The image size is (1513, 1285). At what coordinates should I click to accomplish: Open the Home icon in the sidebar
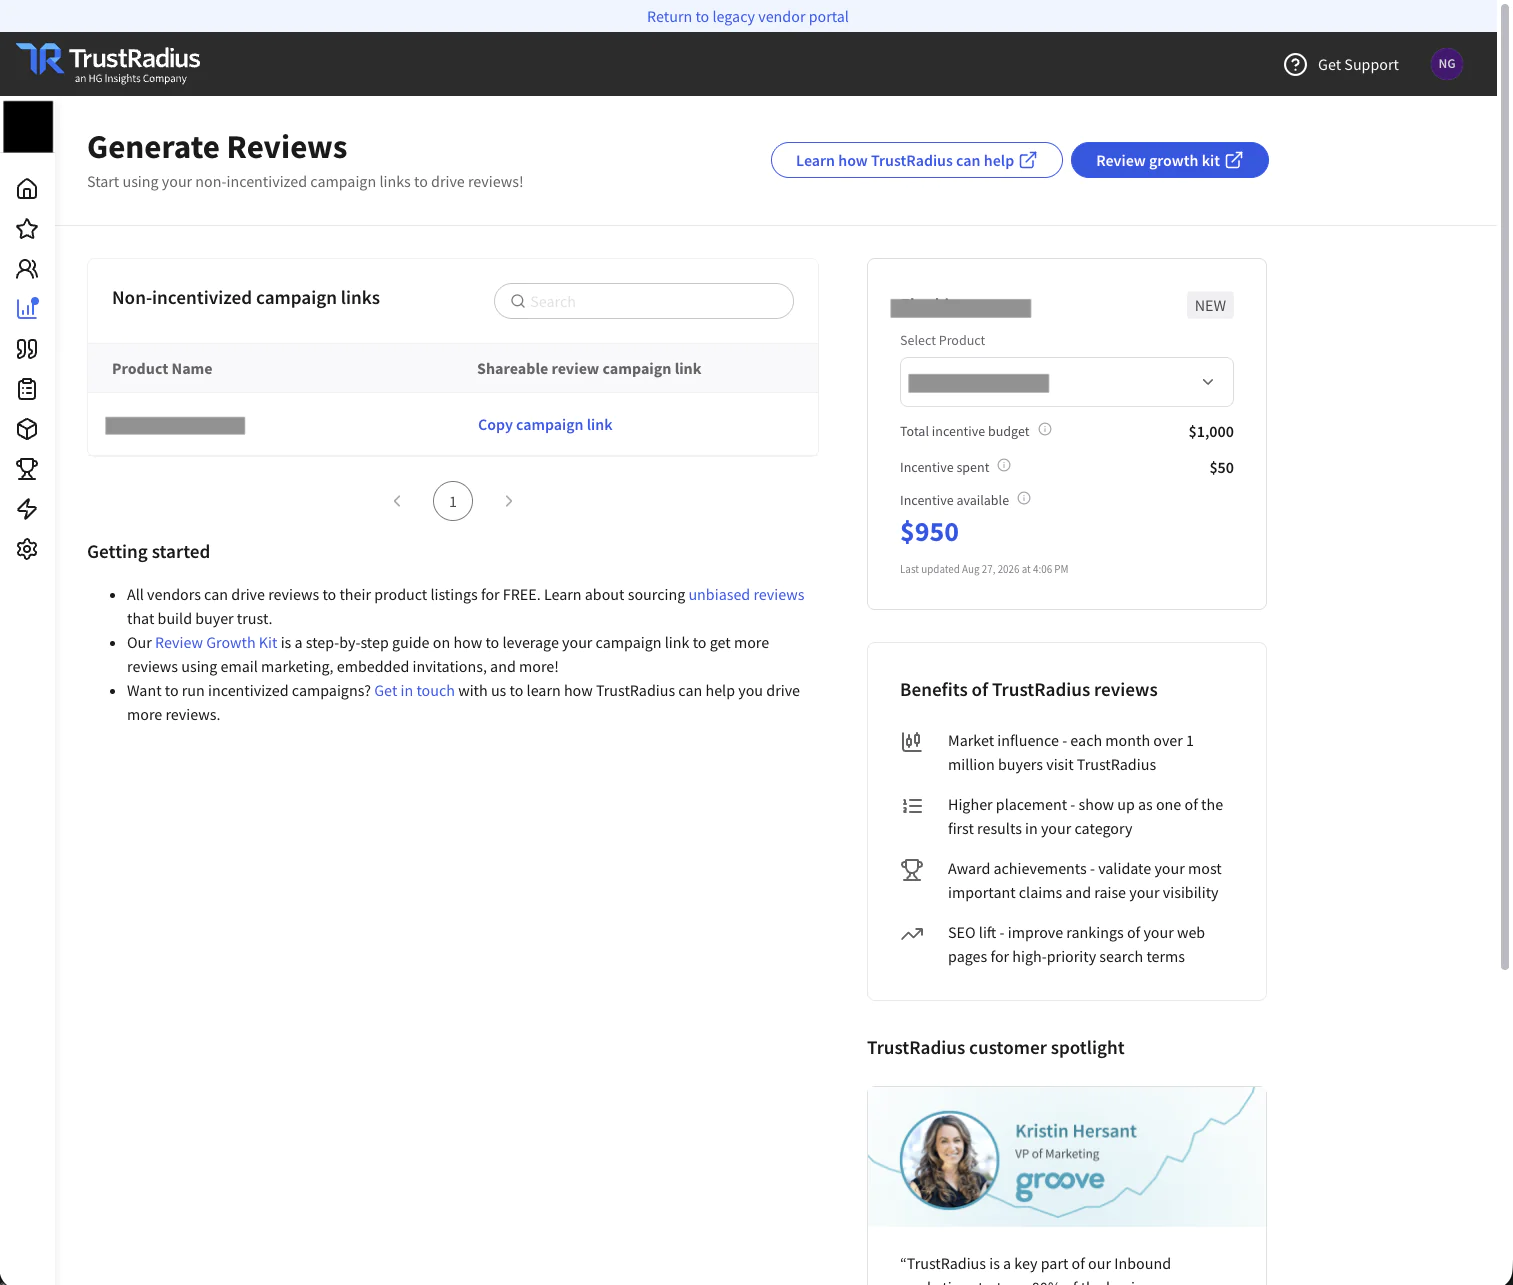click(27, 189)
